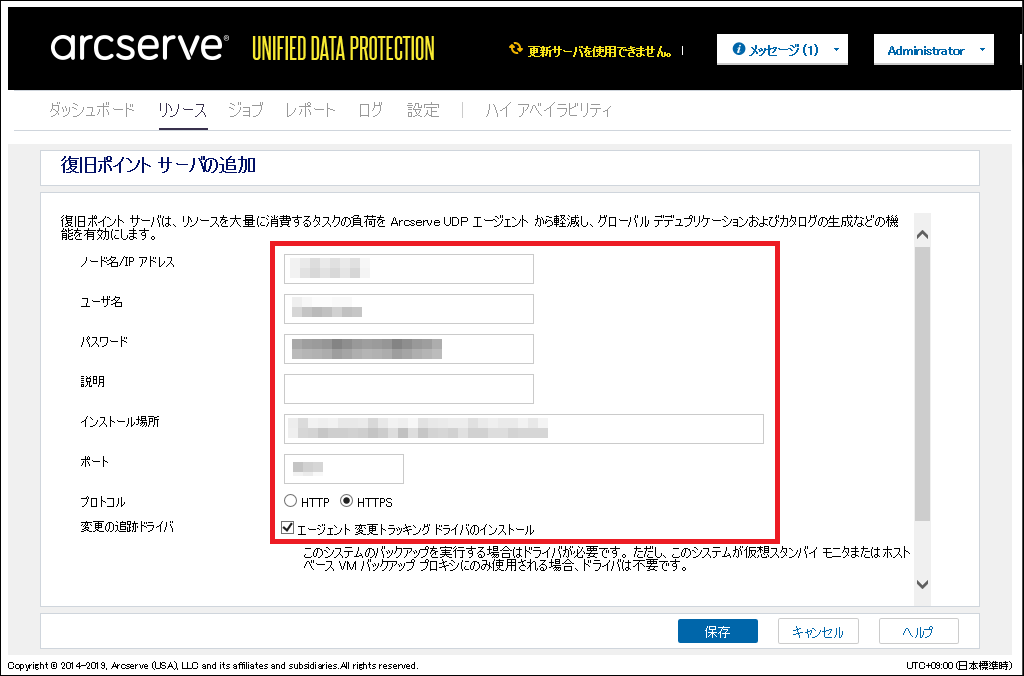1024x676 pixels.
Task: Click the UNIFIED DATA PROTECTION title
Action: (x=344, y=48)
